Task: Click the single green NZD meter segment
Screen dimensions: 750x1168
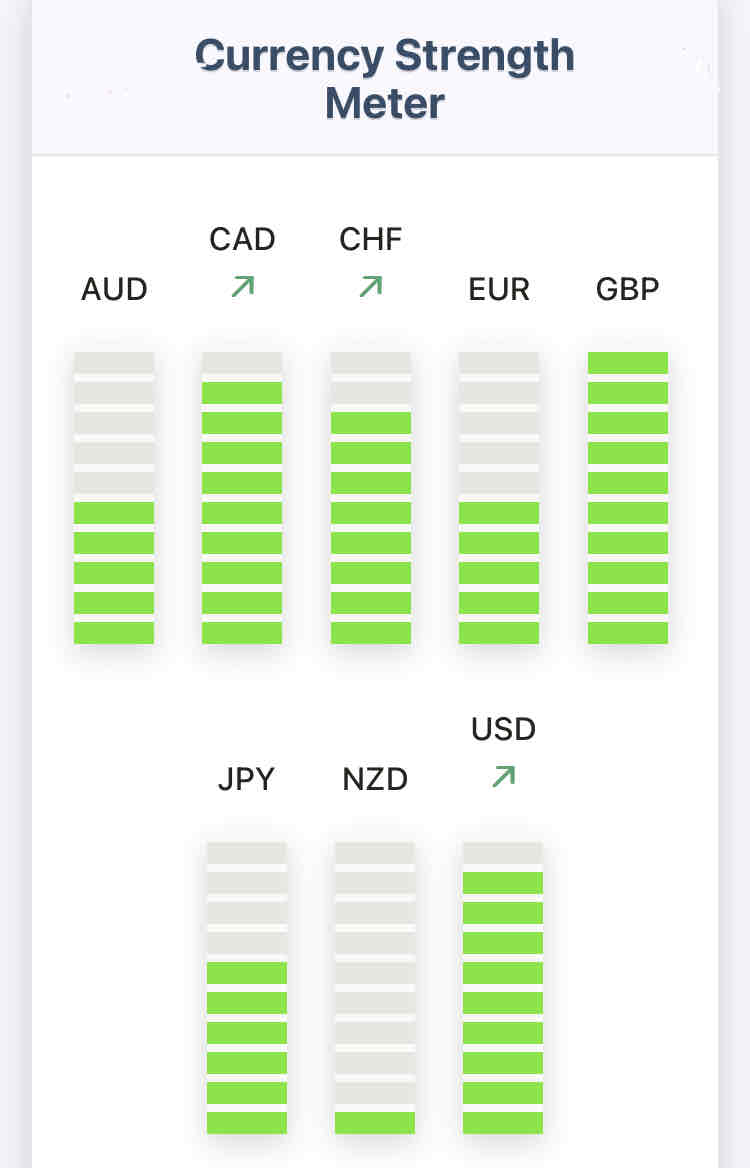Action: point(375,1123)
